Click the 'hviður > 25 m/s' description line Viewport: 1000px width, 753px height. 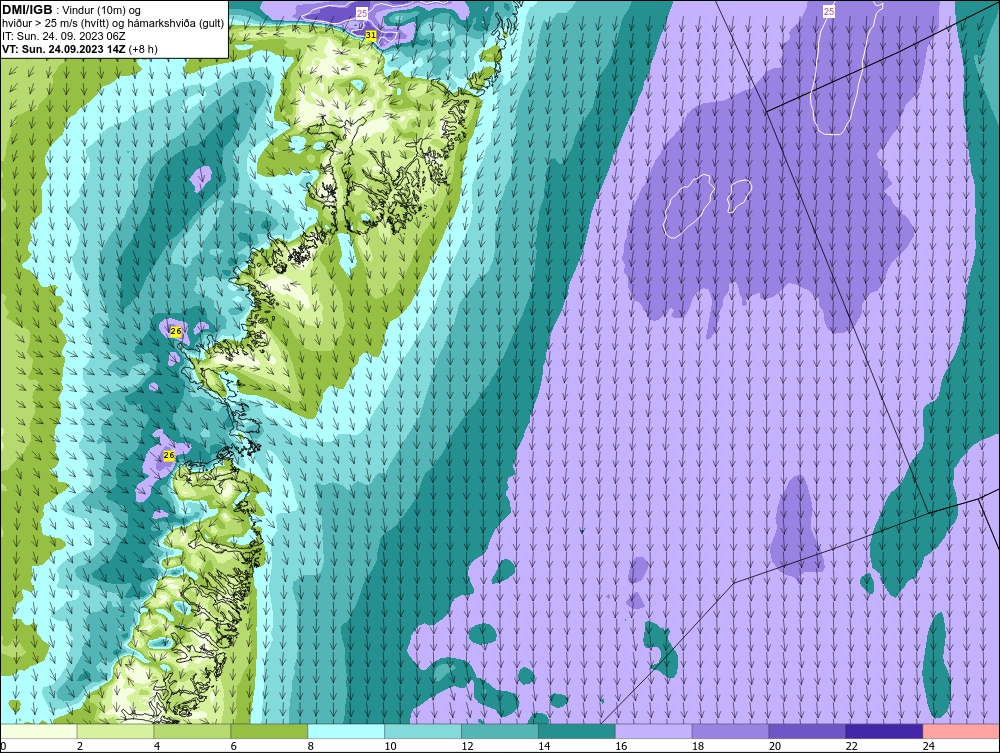(x=113, y=24)
